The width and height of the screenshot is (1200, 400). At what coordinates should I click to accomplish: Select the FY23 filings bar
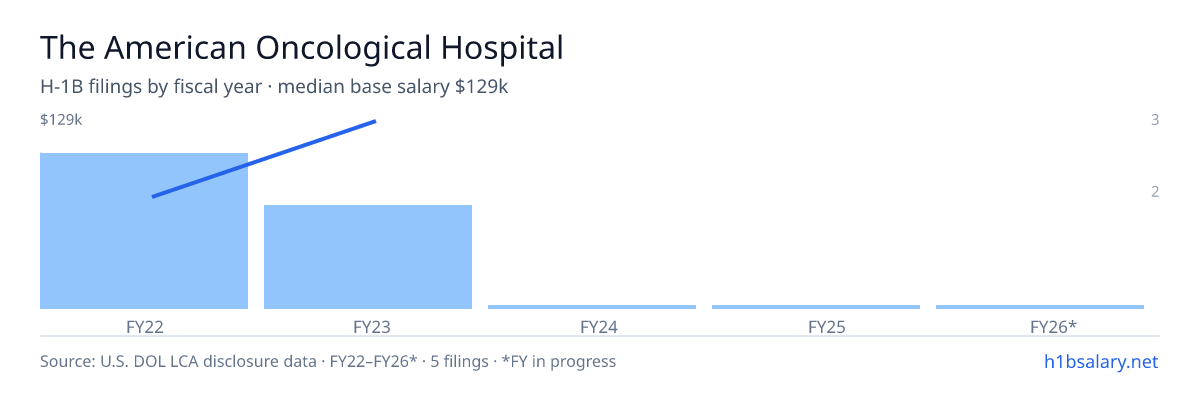368,257
